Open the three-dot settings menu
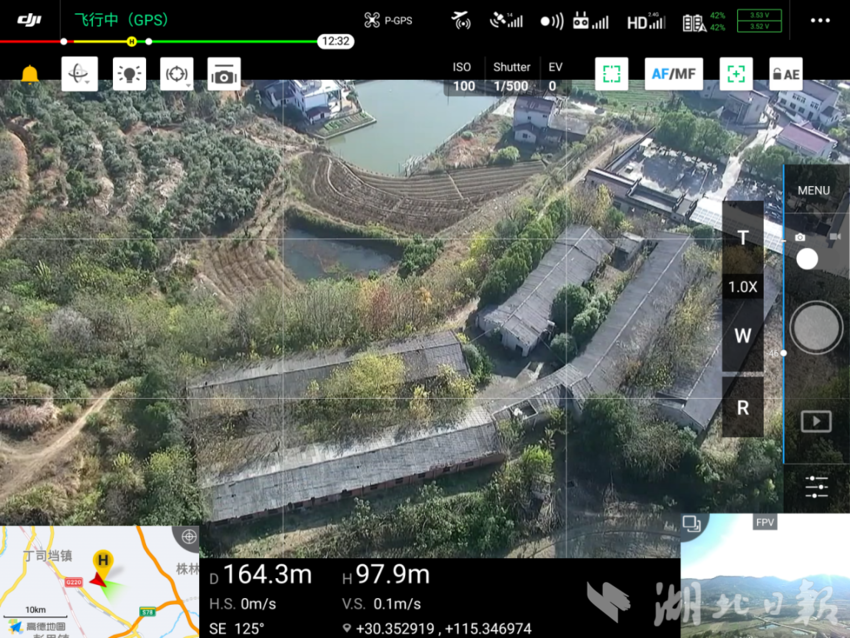Screen dimensions: 850x638 pyautogui.click(x=820, y=21)
